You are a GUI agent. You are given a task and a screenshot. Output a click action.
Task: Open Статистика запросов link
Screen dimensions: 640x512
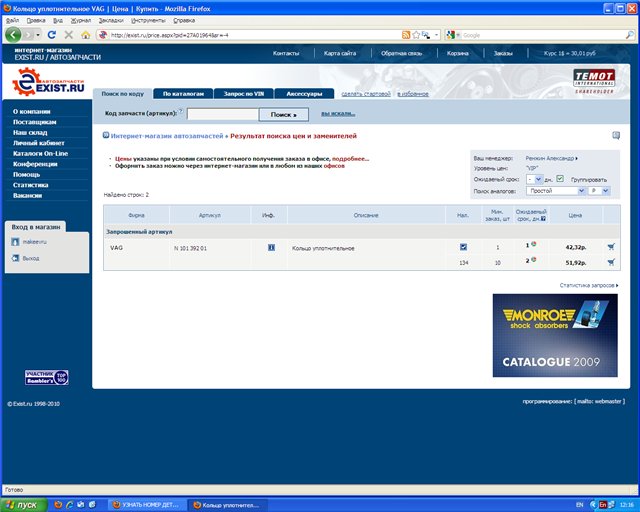tap(589, 285)
